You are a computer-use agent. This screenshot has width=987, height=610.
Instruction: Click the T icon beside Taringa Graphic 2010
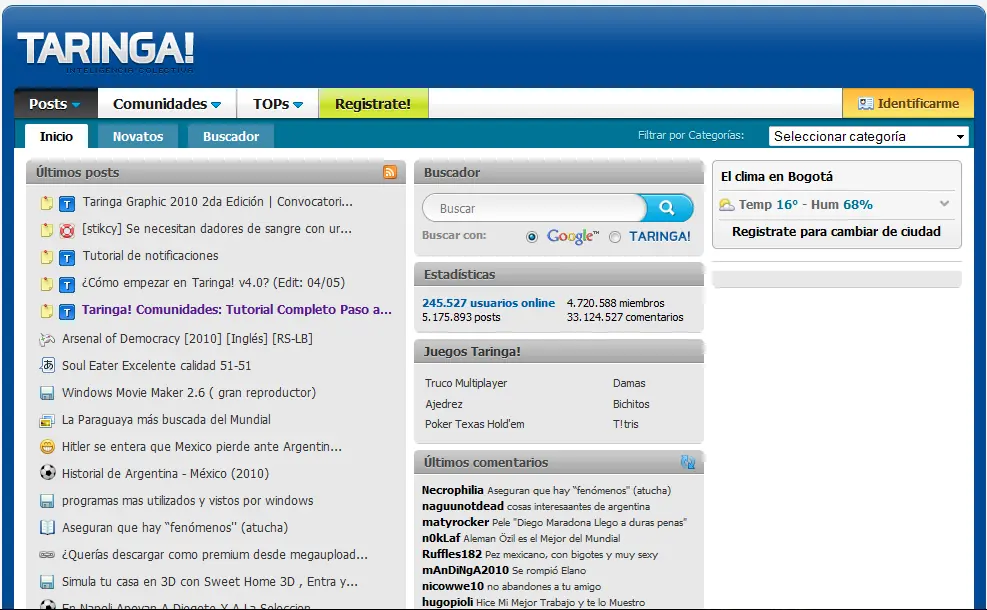click(67, 203)
